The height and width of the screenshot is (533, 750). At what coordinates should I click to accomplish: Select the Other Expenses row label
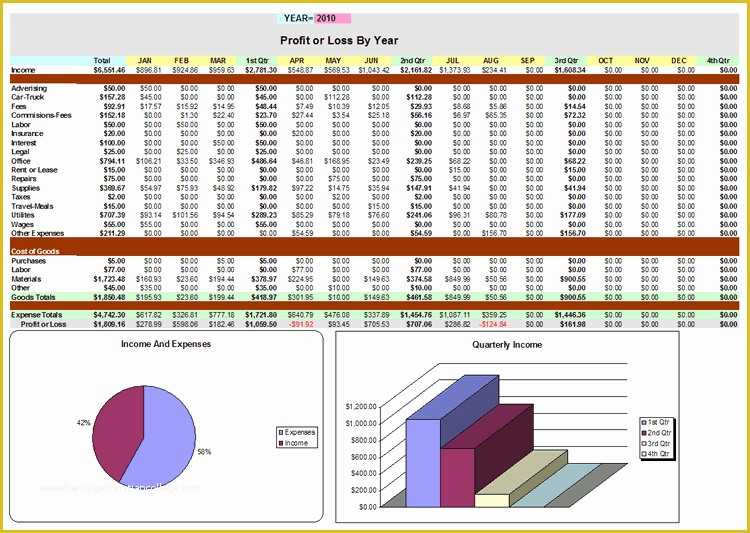(x=38, y=233)
